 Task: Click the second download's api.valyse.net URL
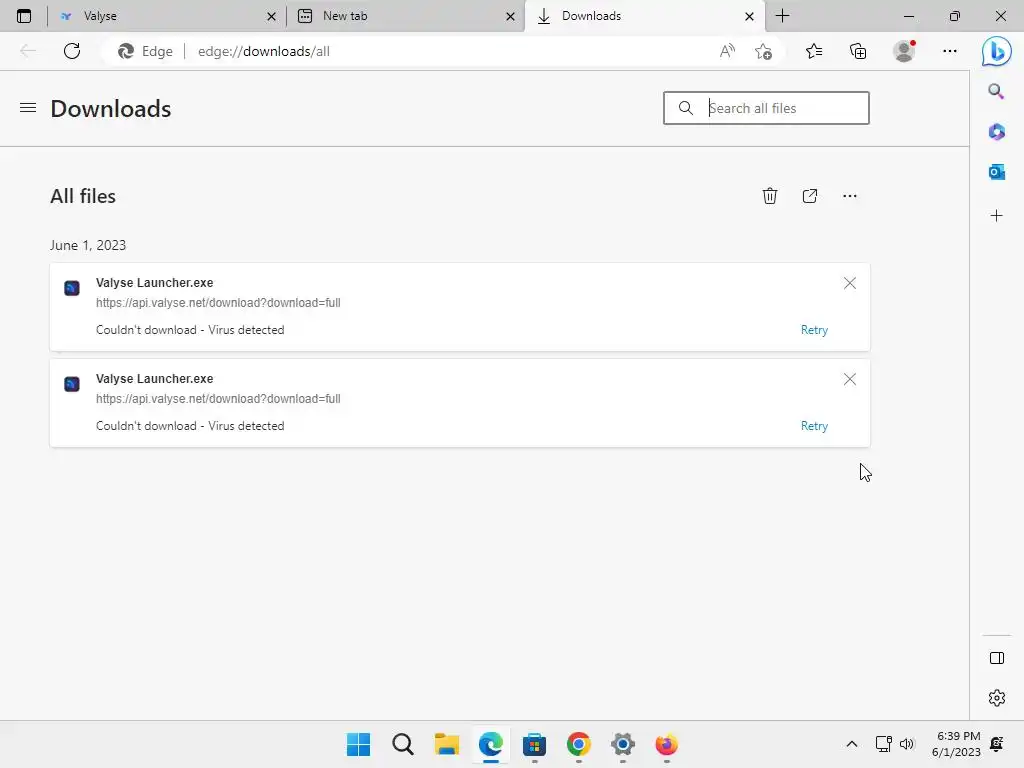pos(218,398)
